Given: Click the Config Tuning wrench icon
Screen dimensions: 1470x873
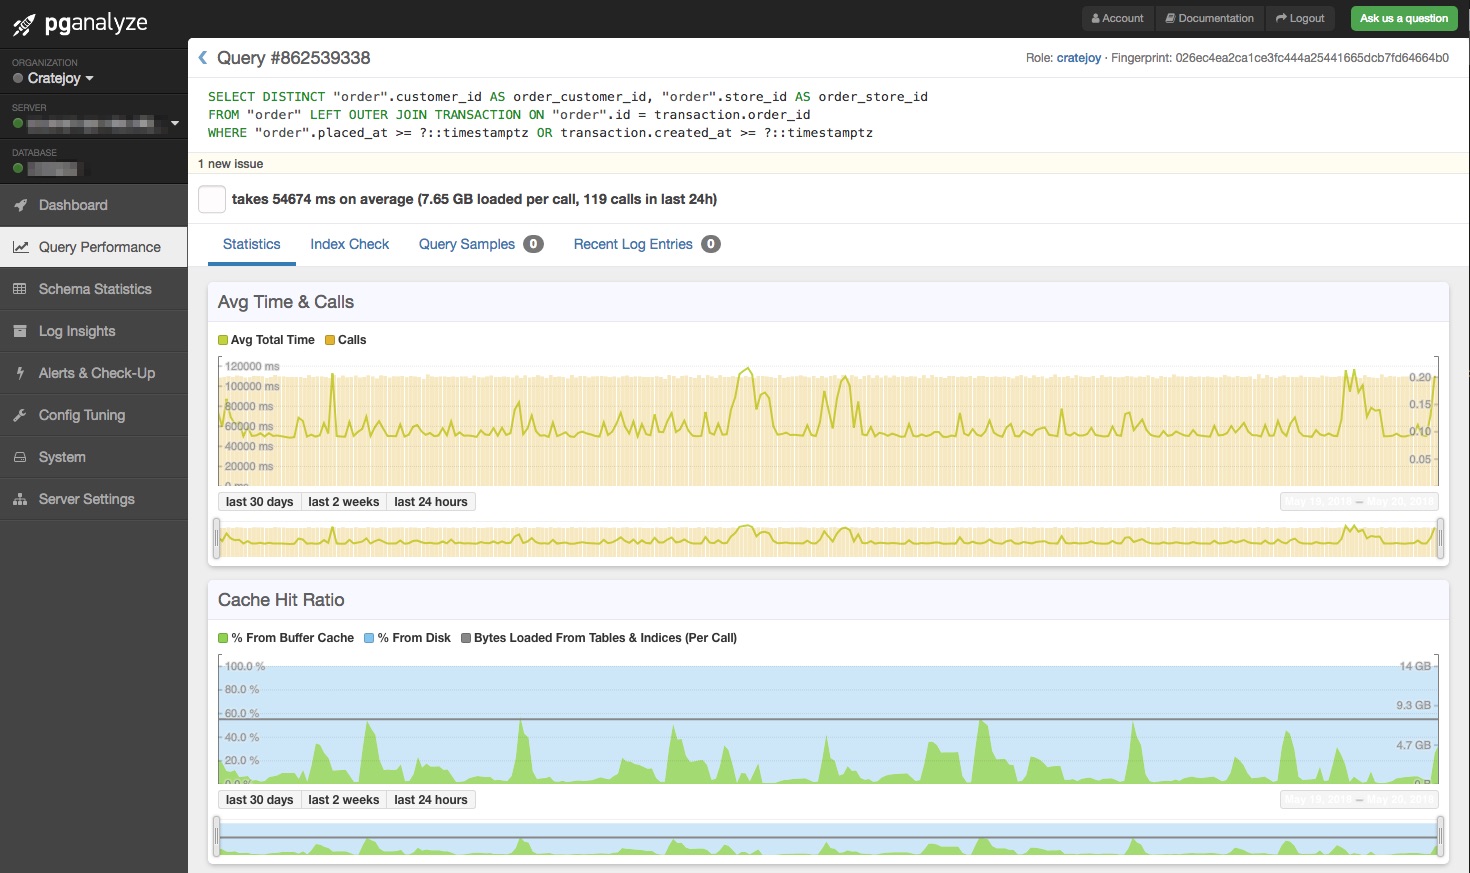Looking at the screenshot, I should tap(20, 415).
